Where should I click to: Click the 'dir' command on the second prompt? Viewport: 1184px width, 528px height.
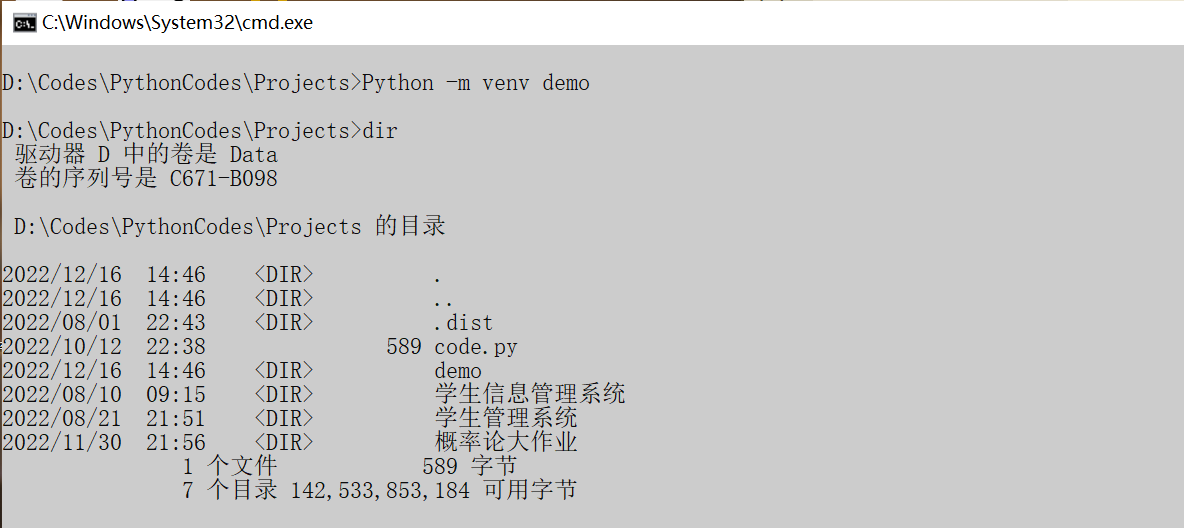[x=380, y=131]
